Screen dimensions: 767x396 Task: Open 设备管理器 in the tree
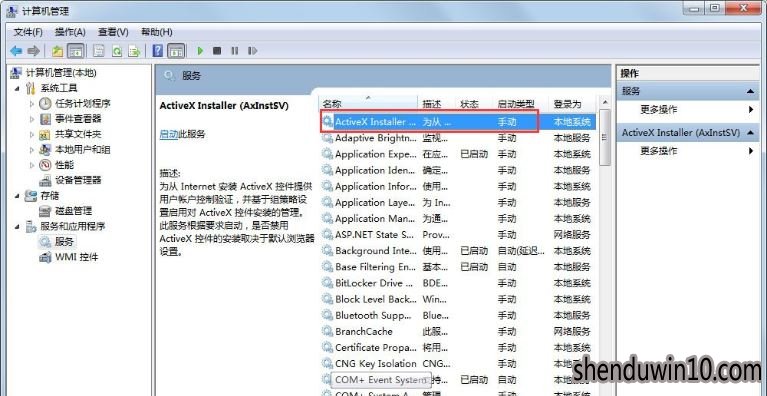tap(78, 180)
